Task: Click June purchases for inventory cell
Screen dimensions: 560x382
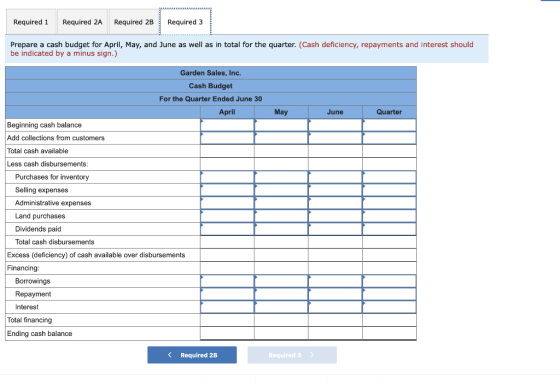Action: (x=335, y=177)
